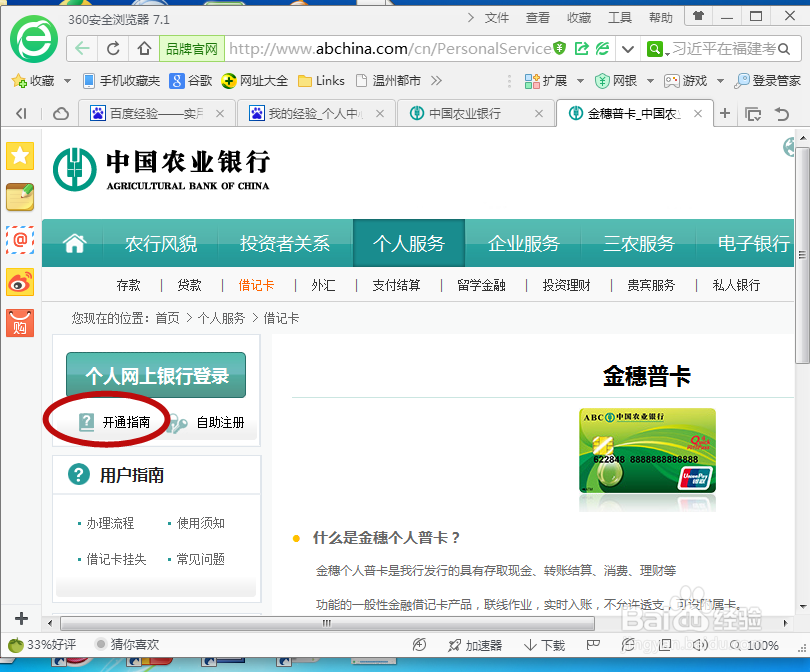Open the Weibo sidebar icon
810x672 pixels.
pyautogui.click(x=20, y=282)
